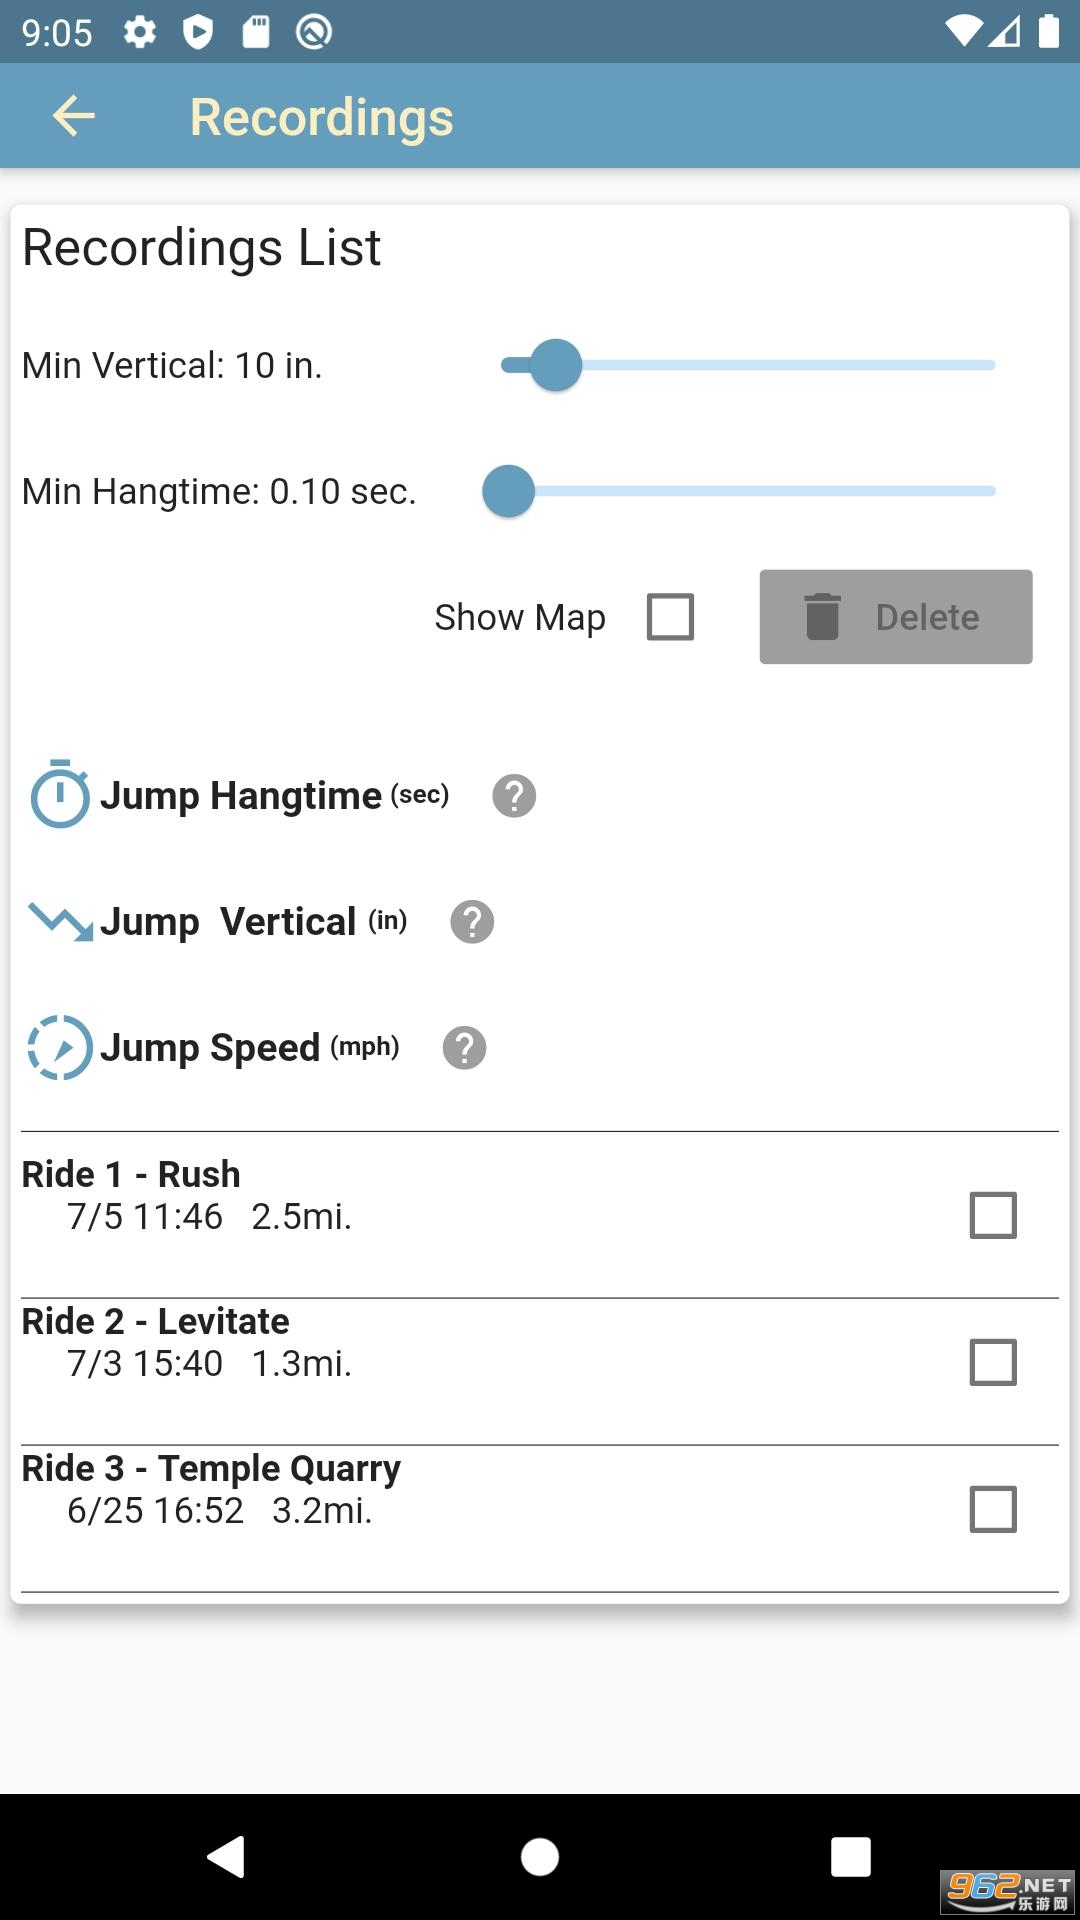
Task: Click the Min Hangtime slider handle
Action: click(x=509, y=491)
